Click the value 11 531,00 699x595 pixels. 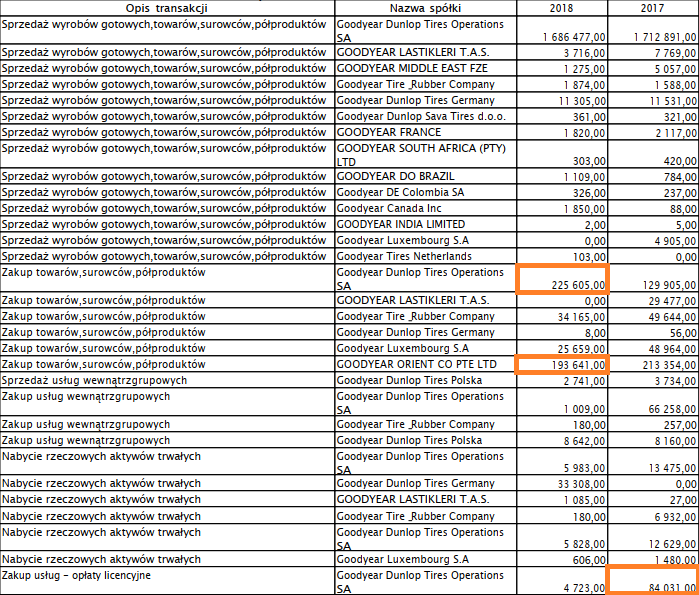[x=673, y=101]
